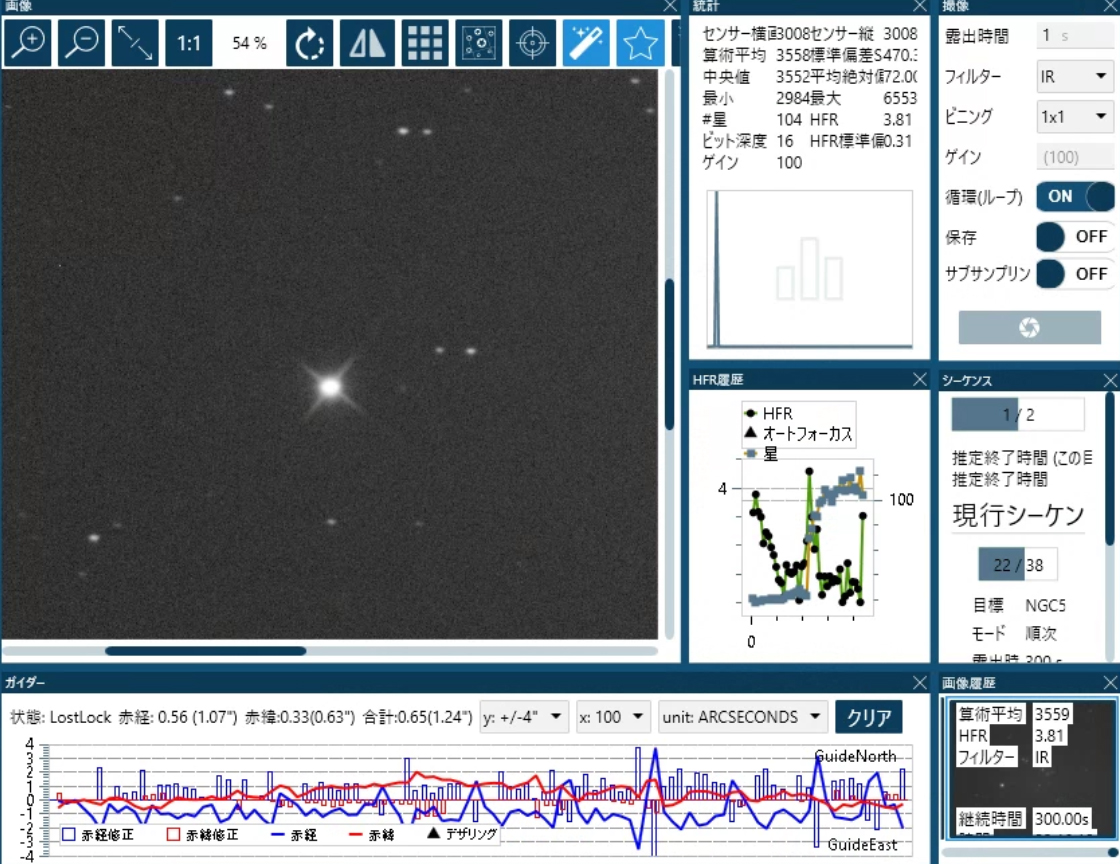Screen dimensions: 1120x864
Task: Turn off the 循環(ループ) loop switch
Action: [1075, 196]
